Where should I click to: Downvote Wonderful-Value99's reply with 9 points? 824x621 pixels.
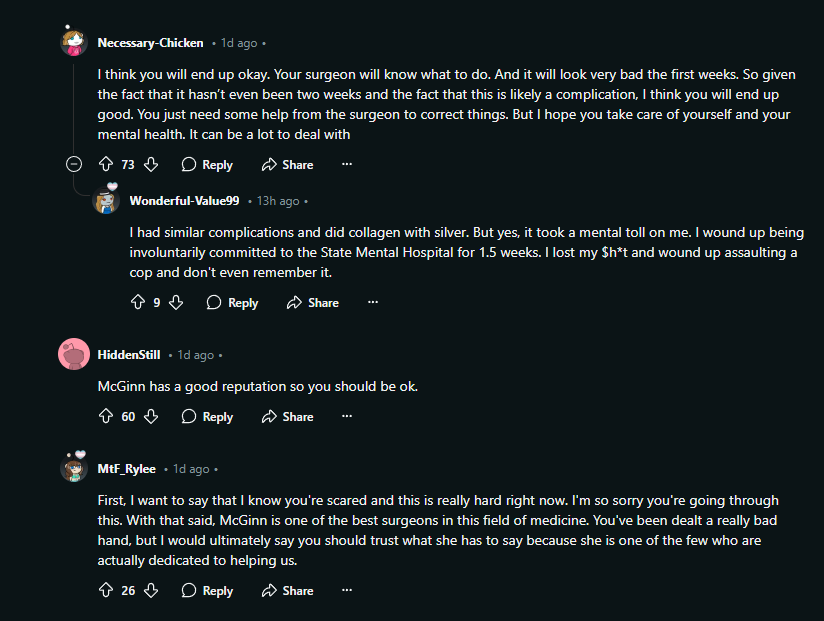(x=176, y=302)
